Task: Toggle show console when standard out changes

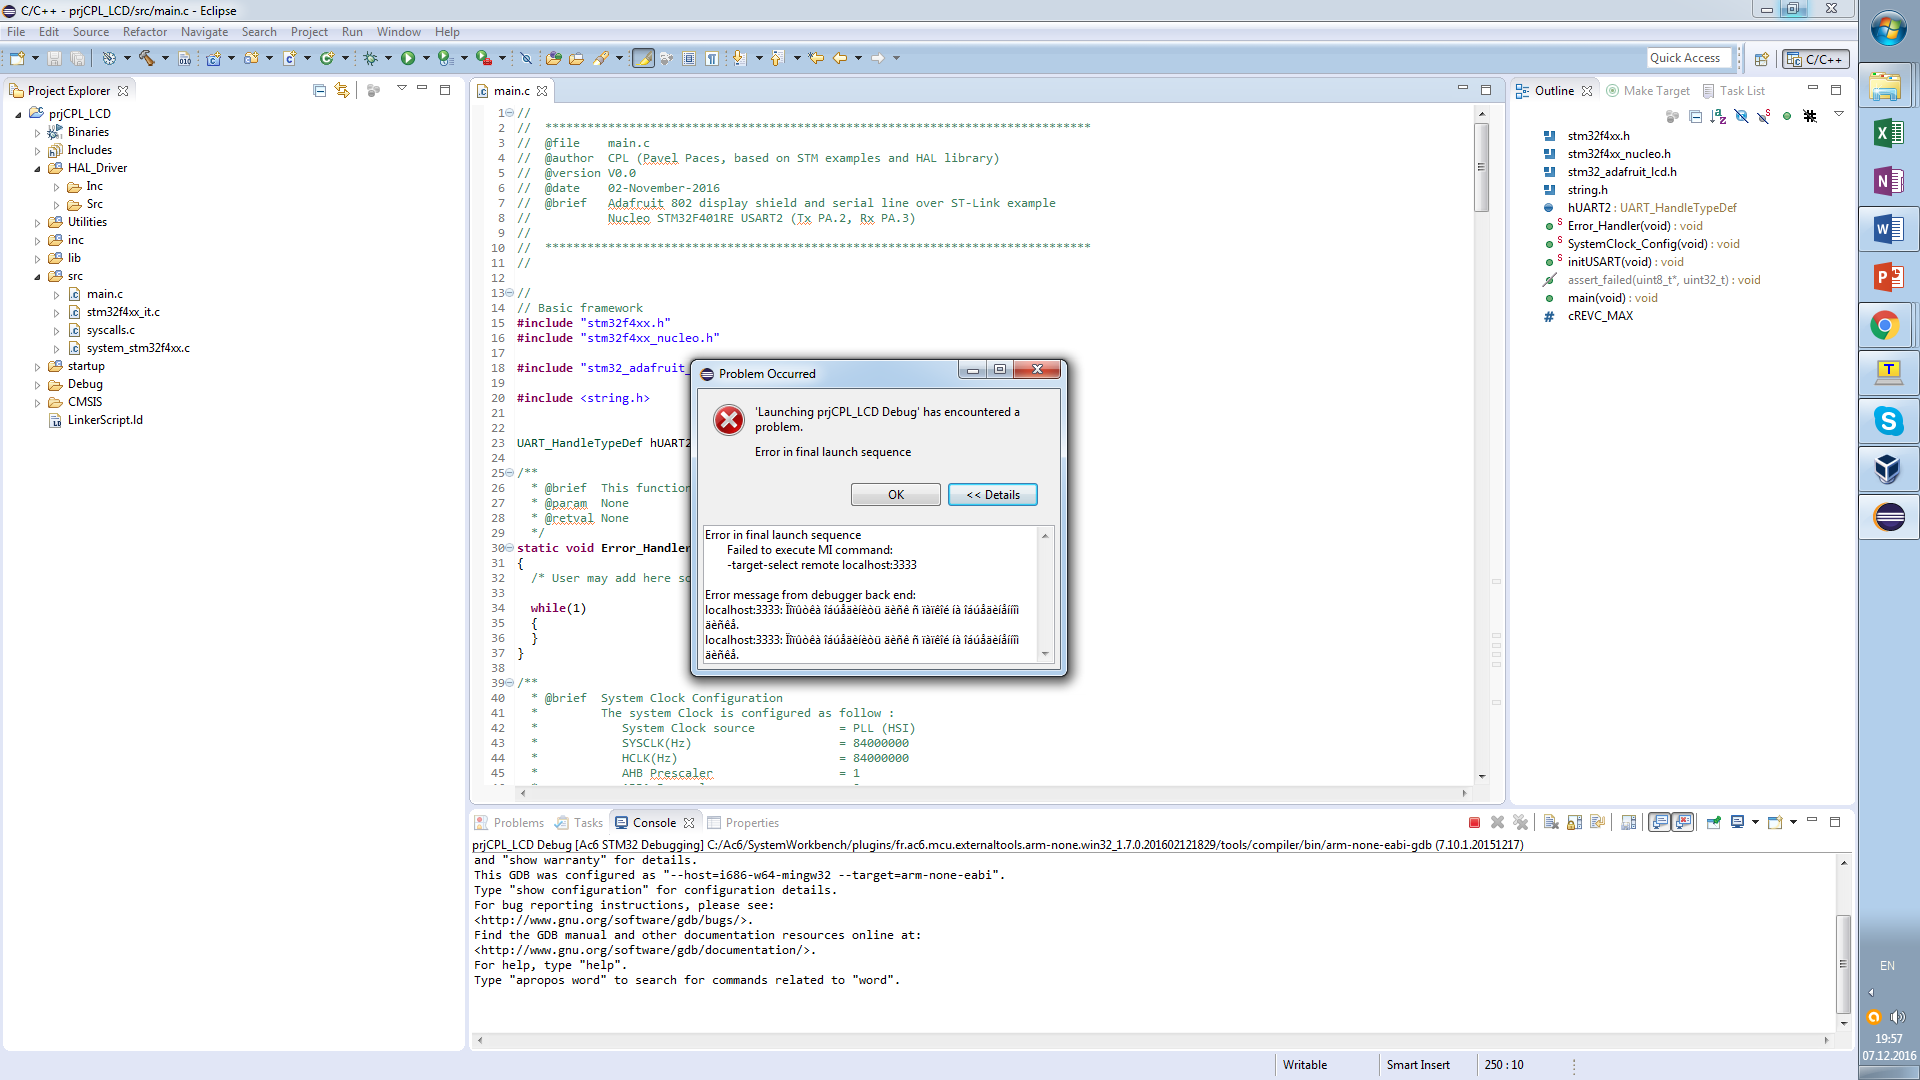Action: pyautogui.click(x=1660, y=822)
